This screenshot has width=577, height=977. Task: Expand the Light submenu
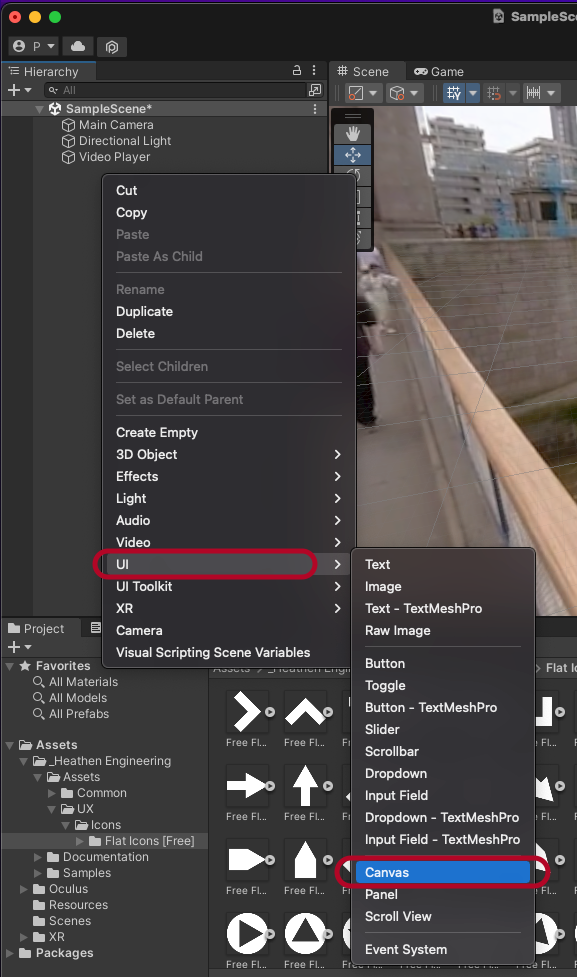tap(229, 498)
